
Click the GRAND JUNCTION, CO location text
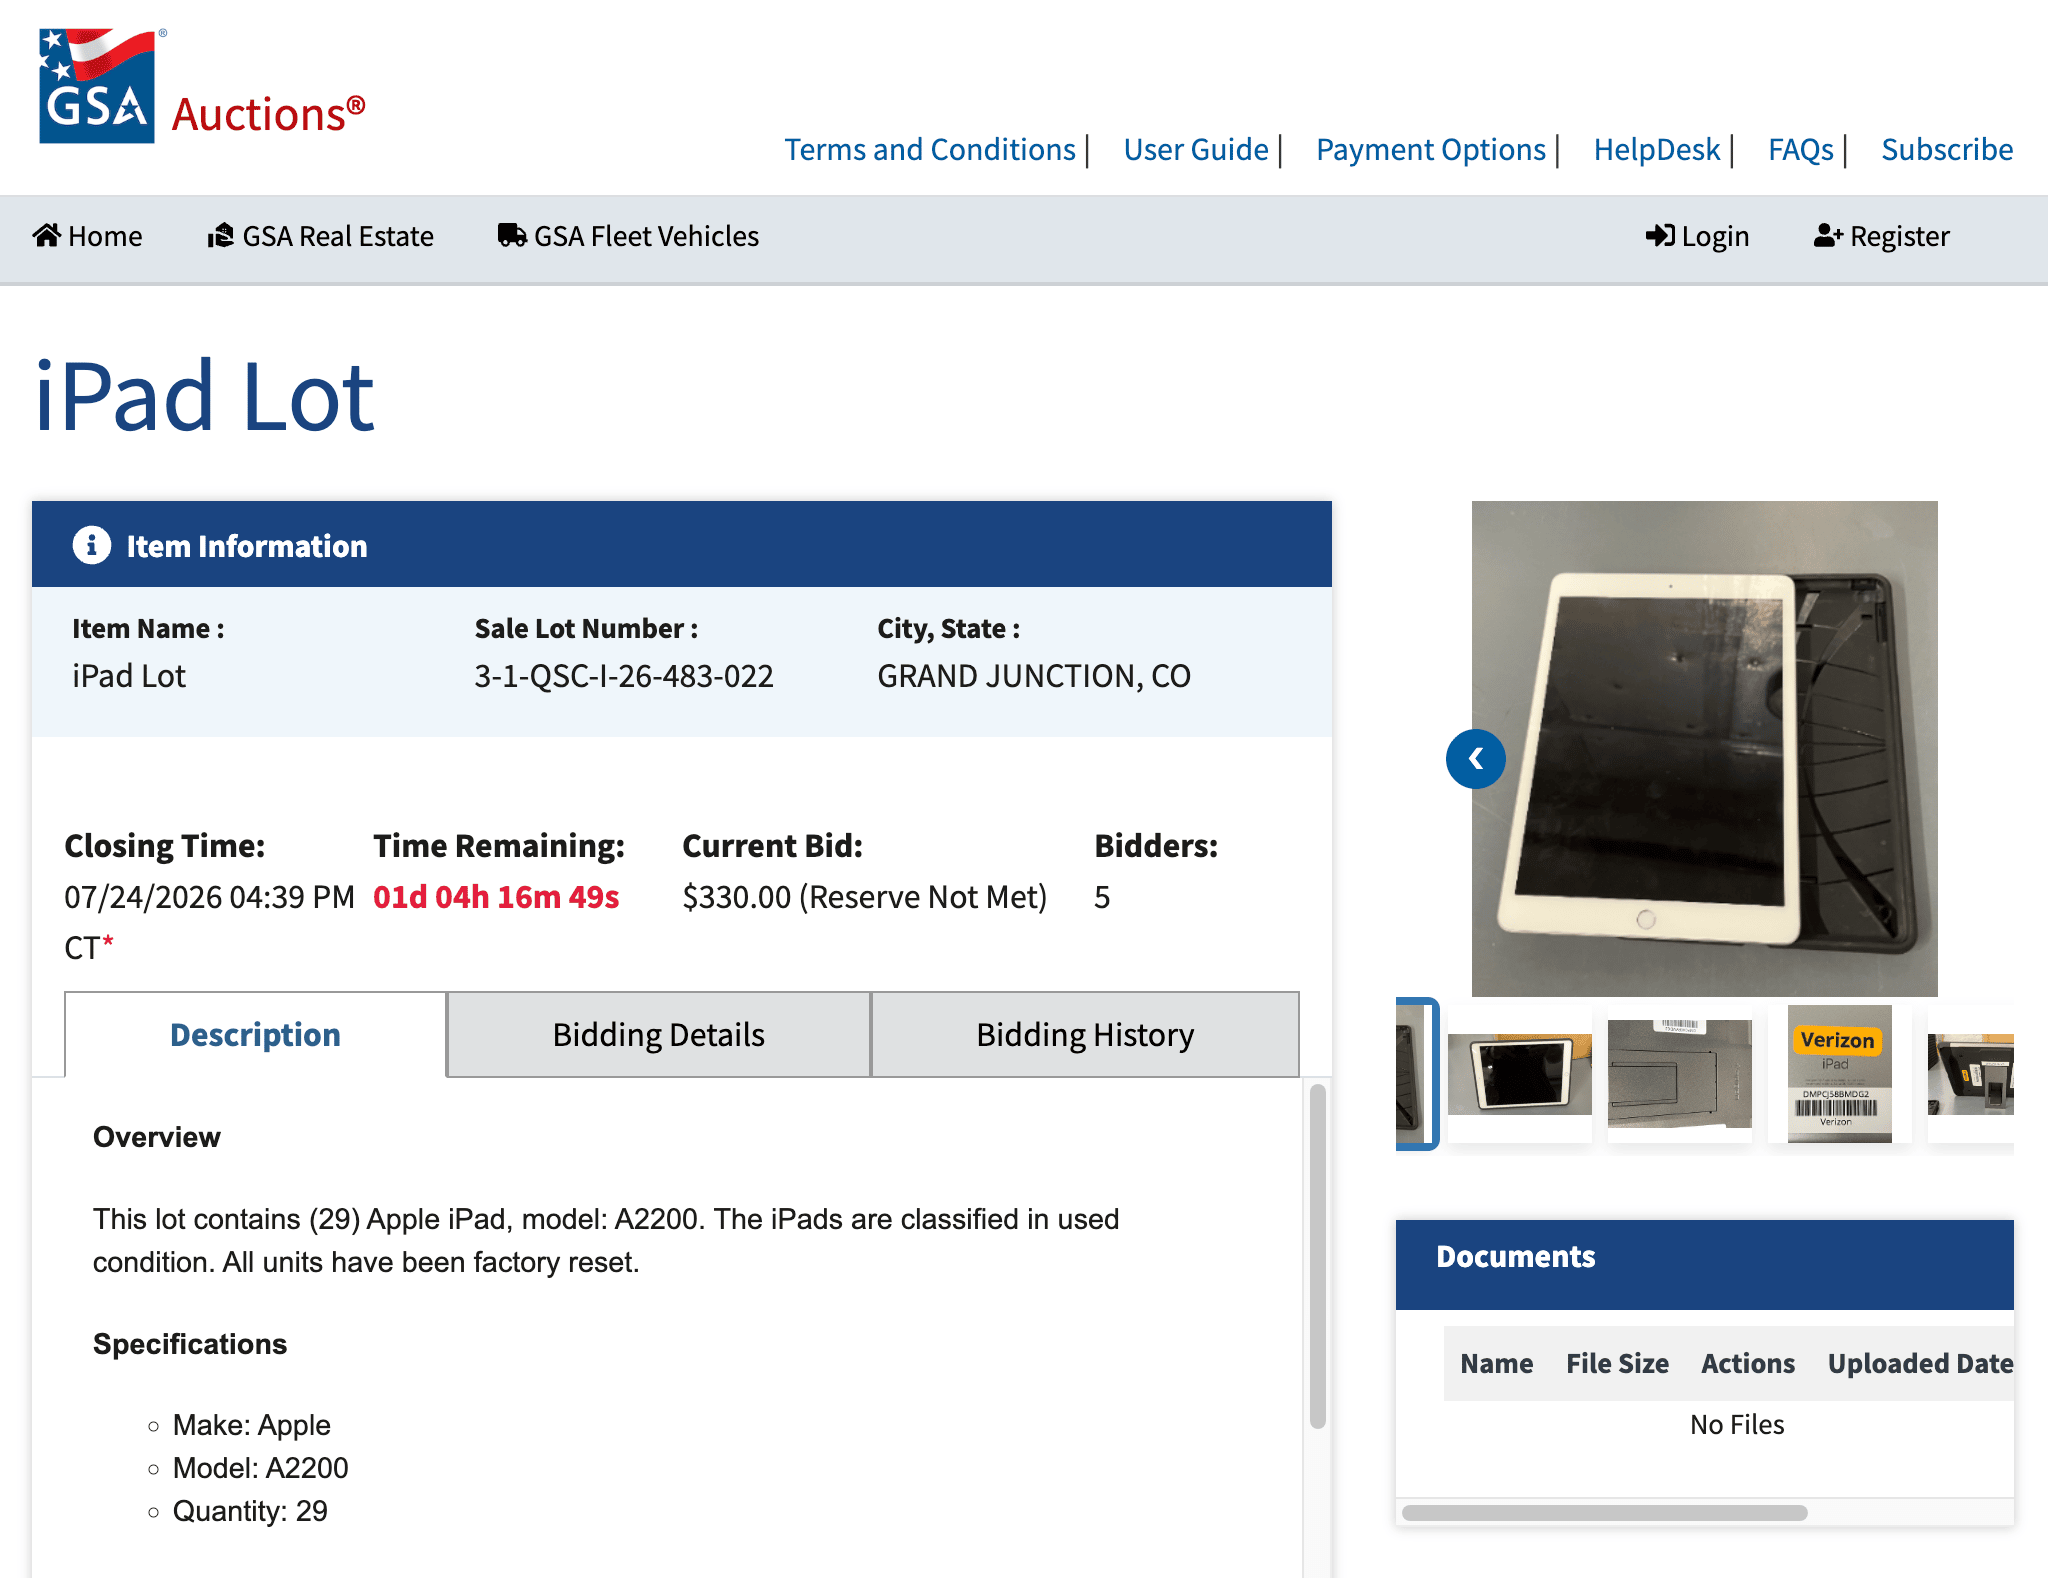click(x=1034, y=676)
